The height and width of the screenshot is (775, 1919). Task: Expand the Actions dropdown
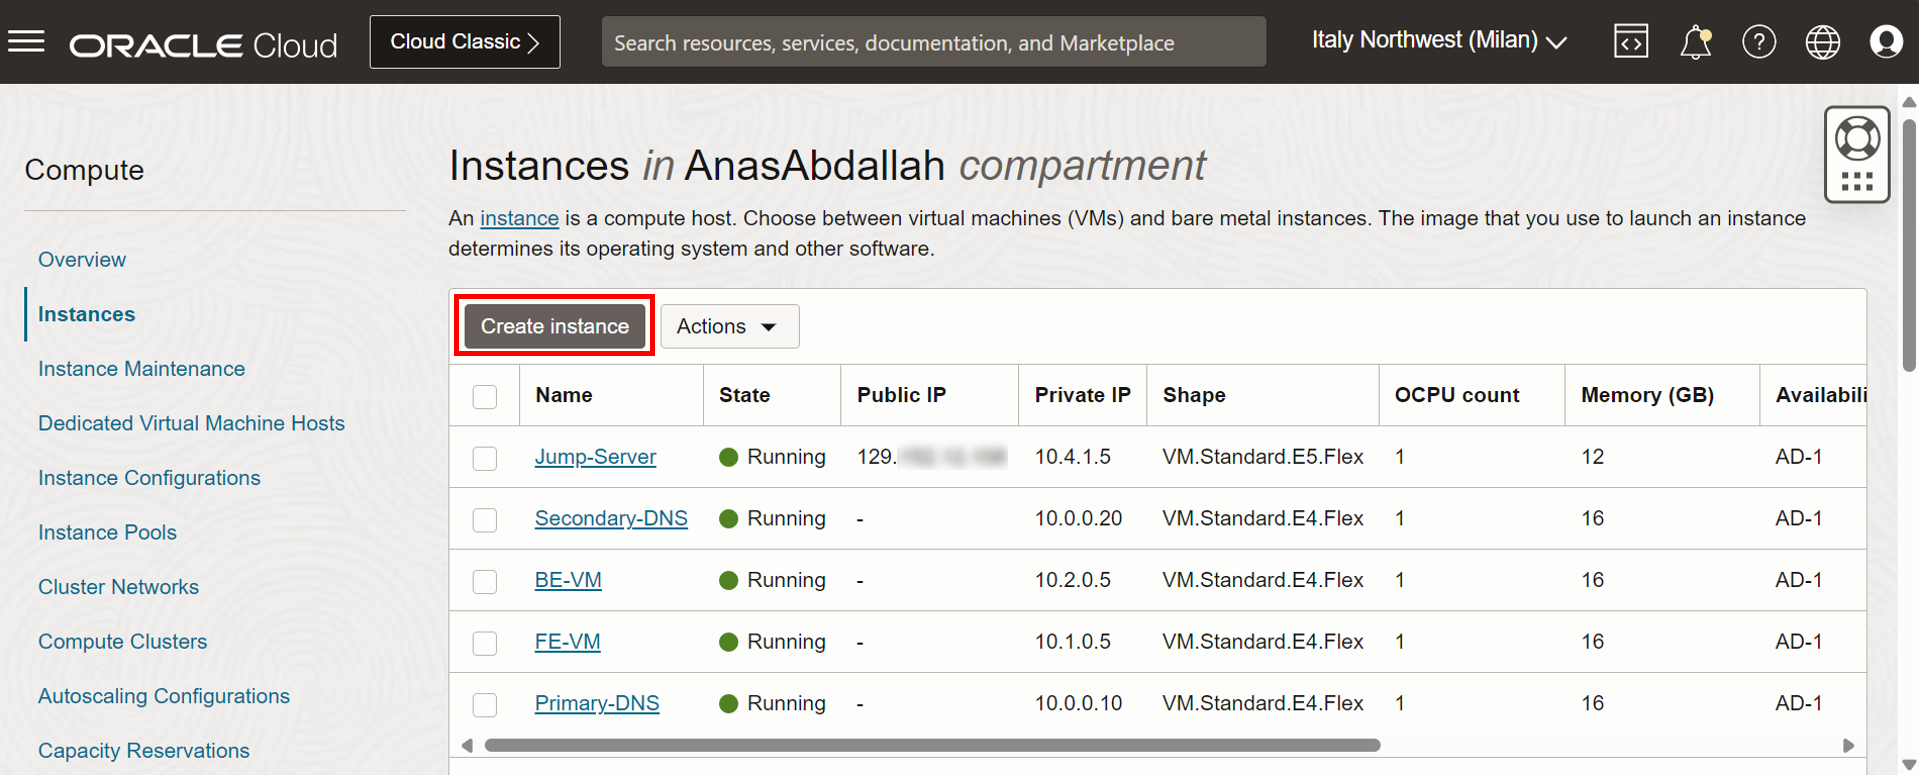pyautogui.click(x=729, y=326)
